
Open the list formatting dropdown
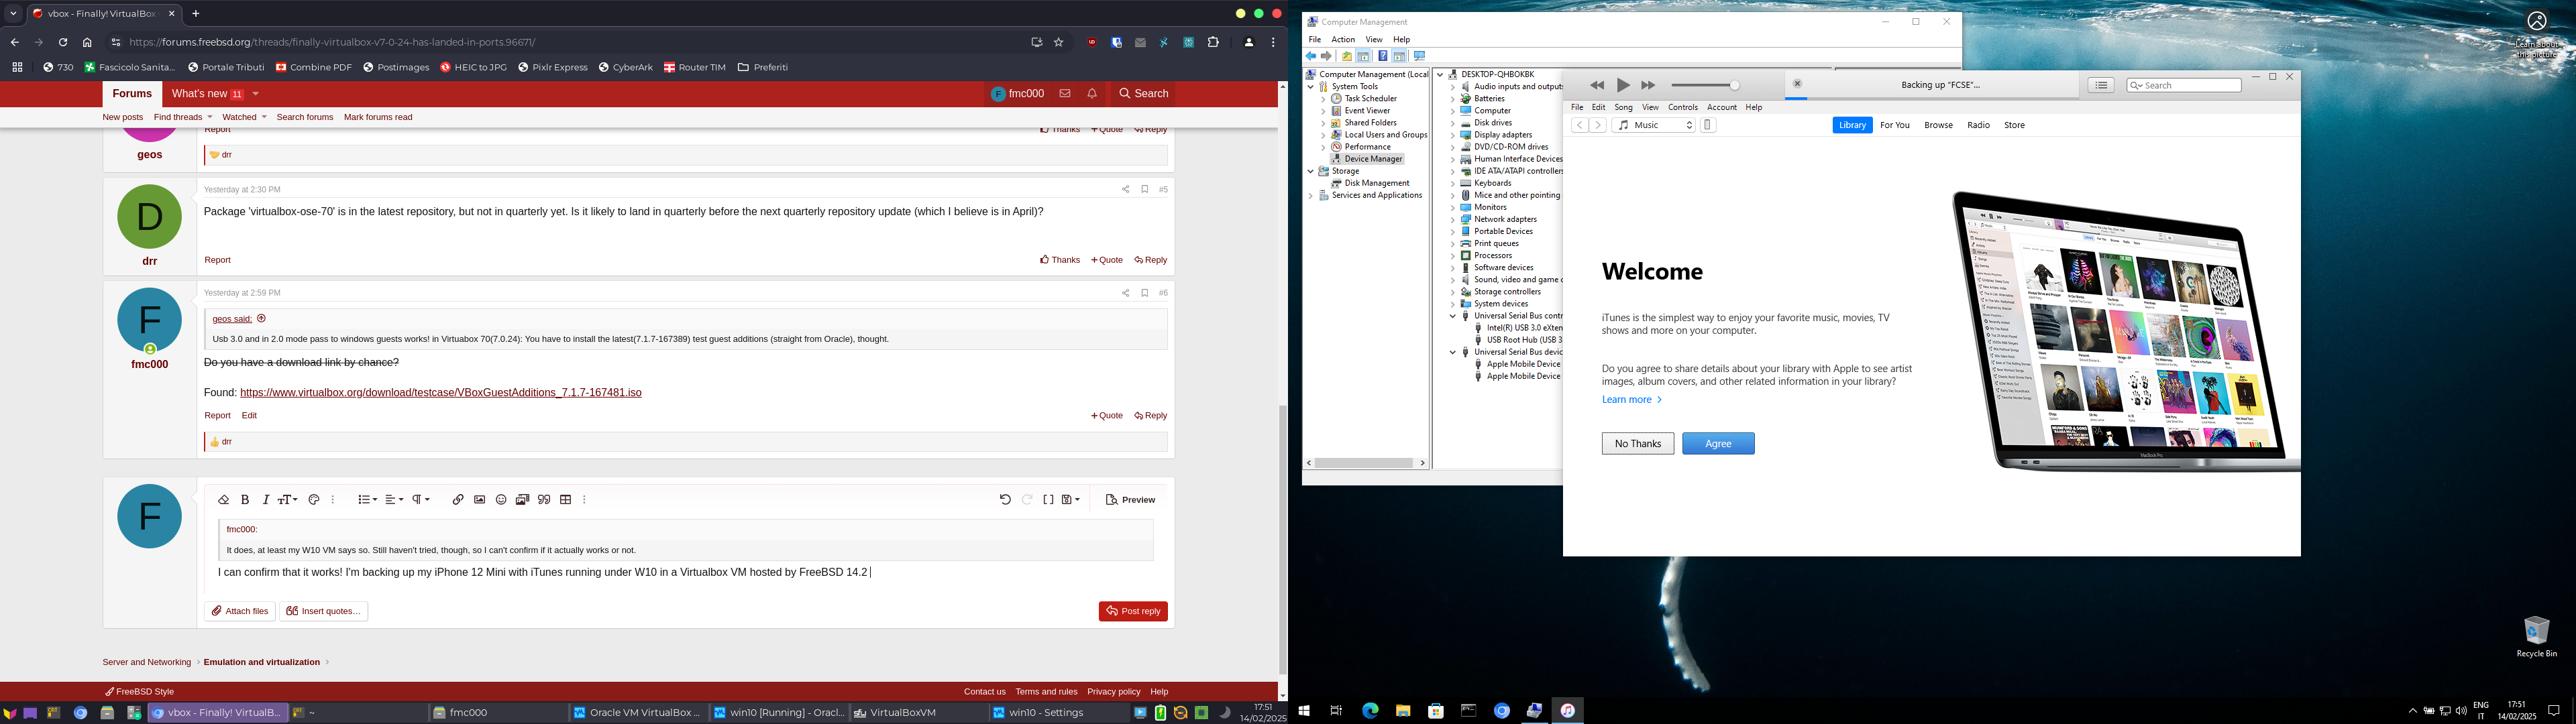pos(367,500)
